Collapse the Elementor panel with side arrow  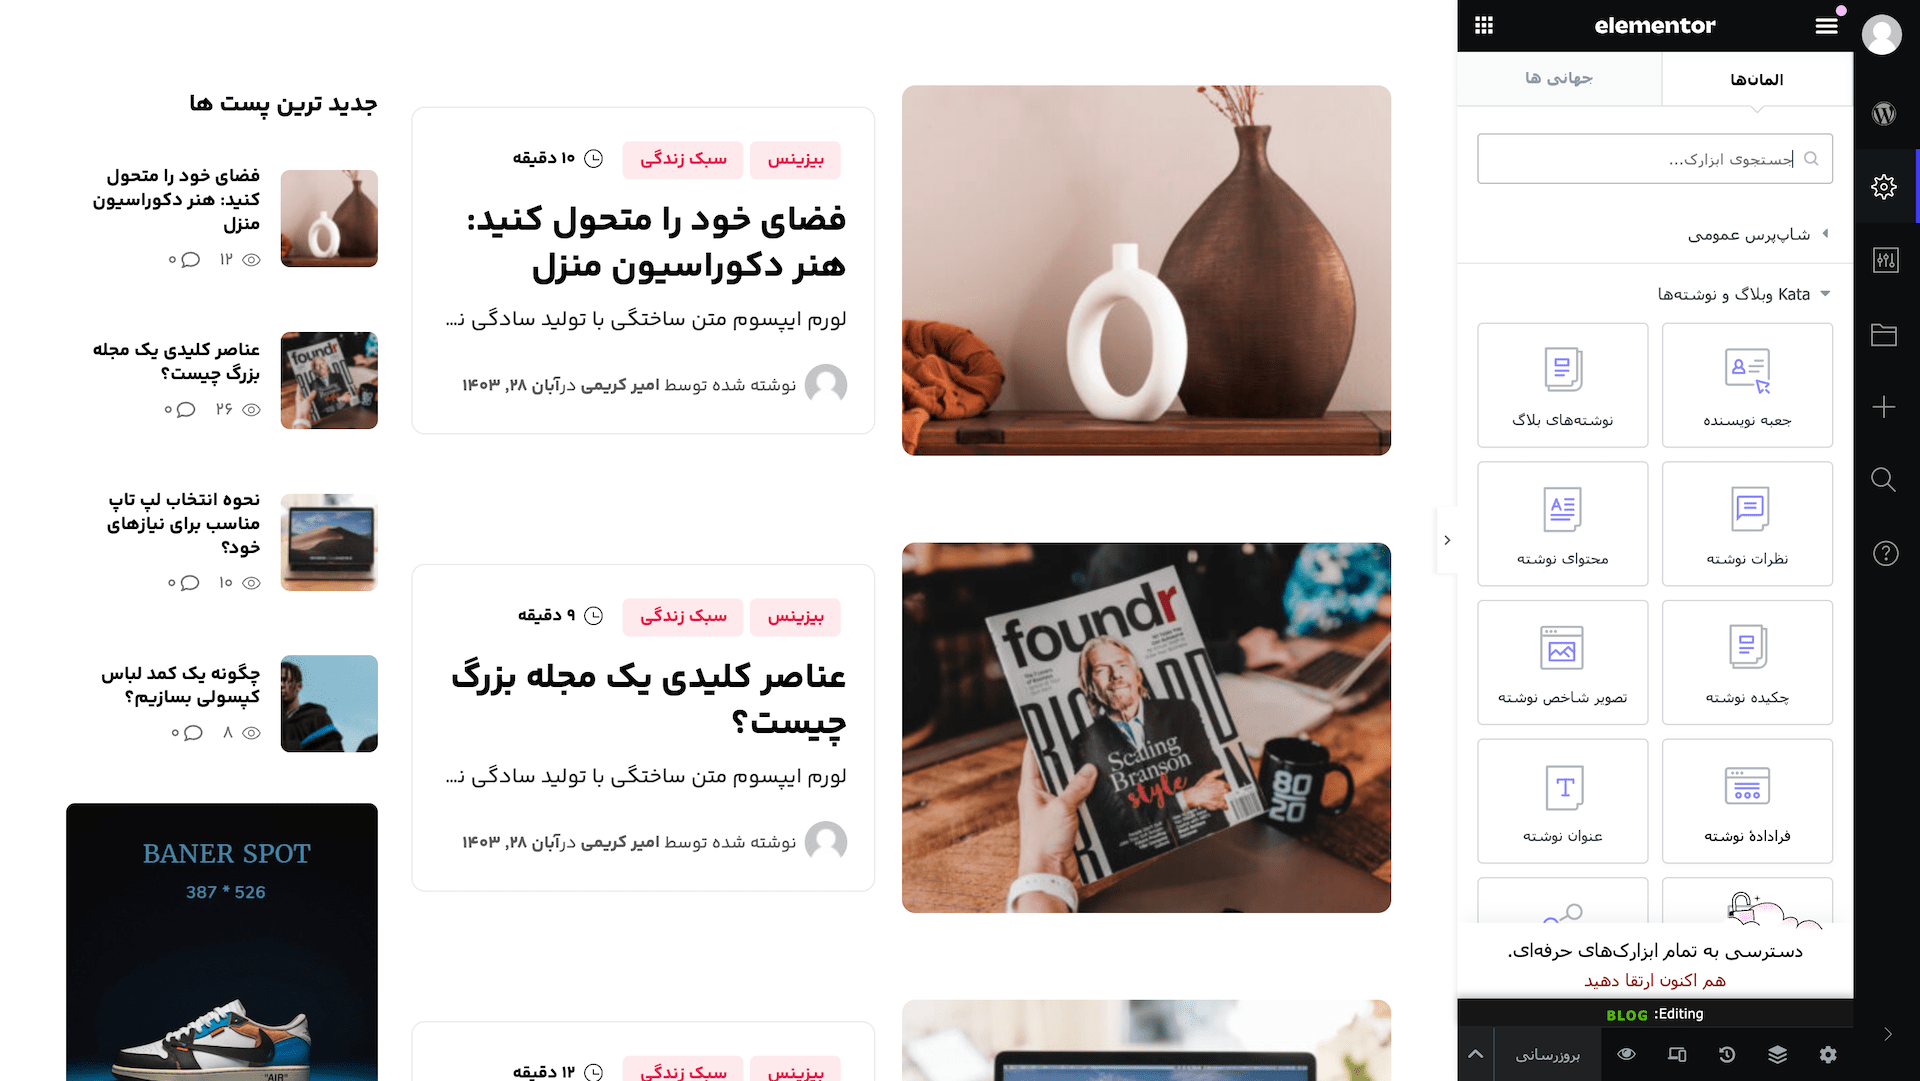(x=1447, y=540)
